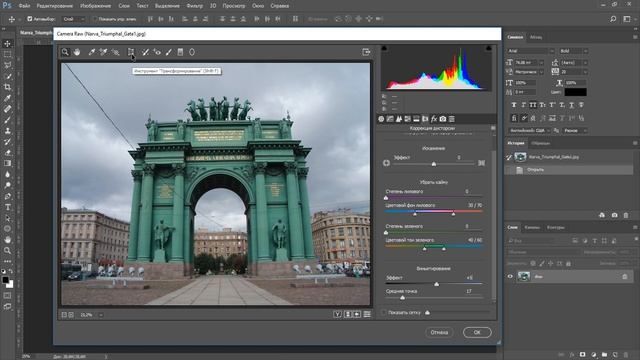This screenshot has height=360, width=640.
Task: Select the Graduated Filter tool in Camera Raw
Action: click(x=180, y=52)
